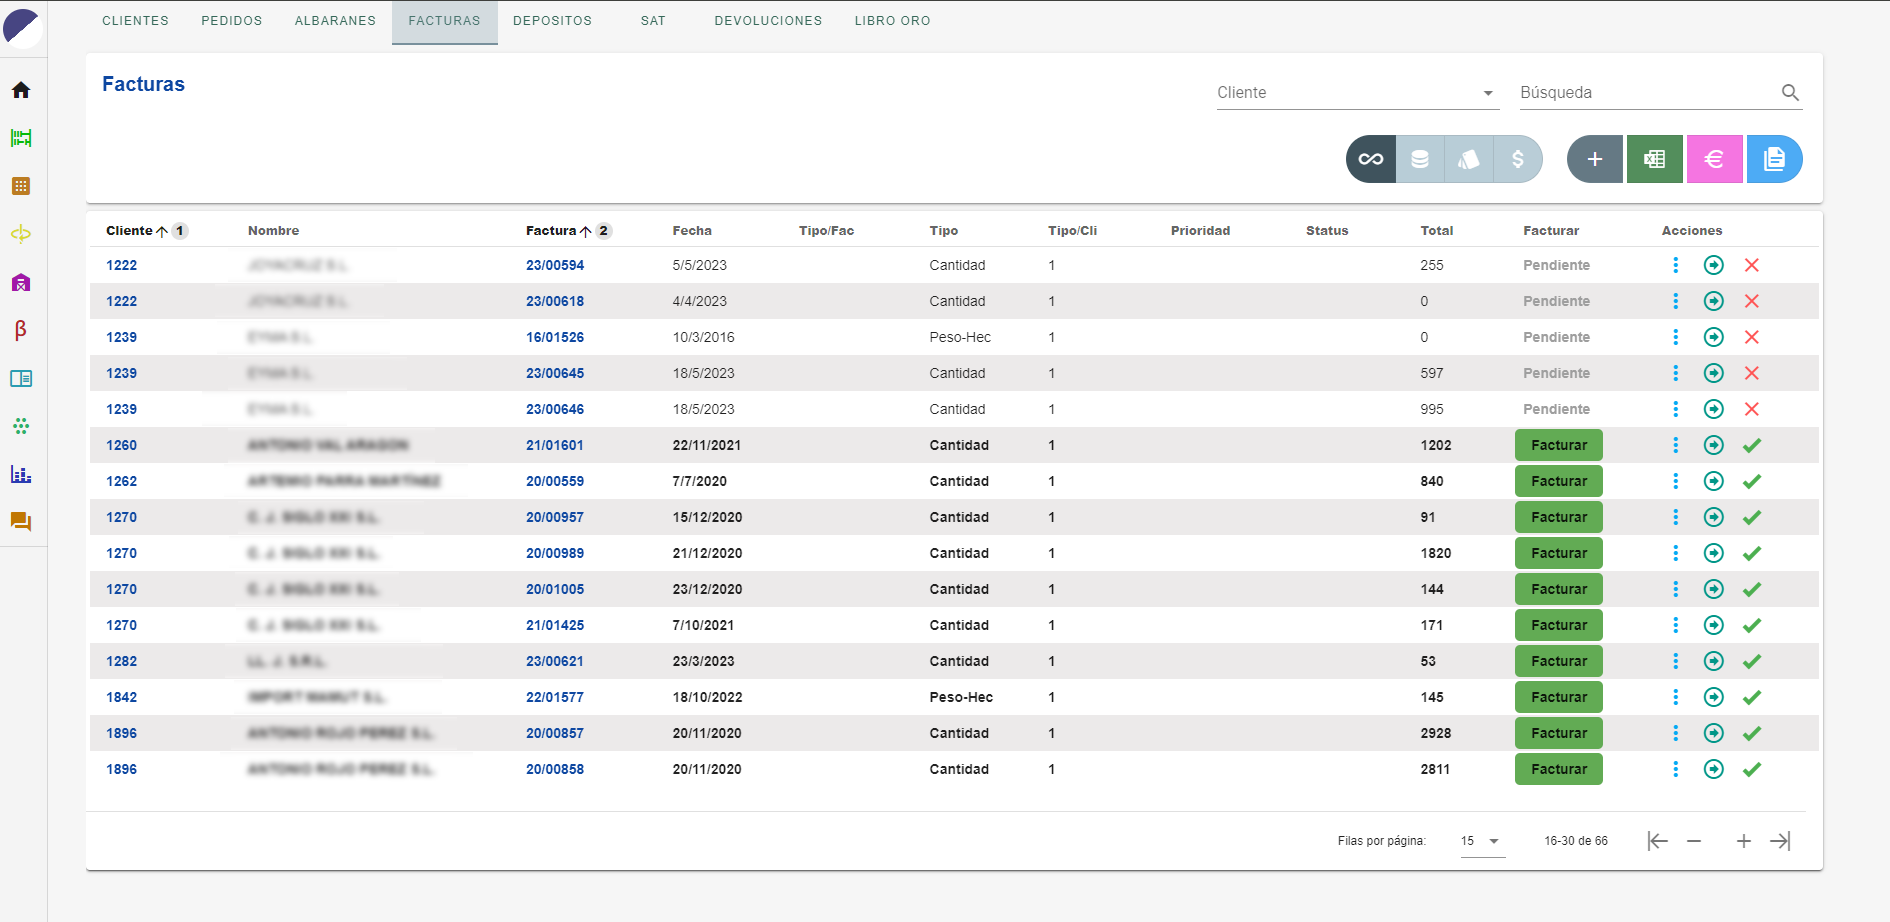1890x922 pixels.
Task: Open more options menu for invoice 23/00594
Action: [1676, 265]
